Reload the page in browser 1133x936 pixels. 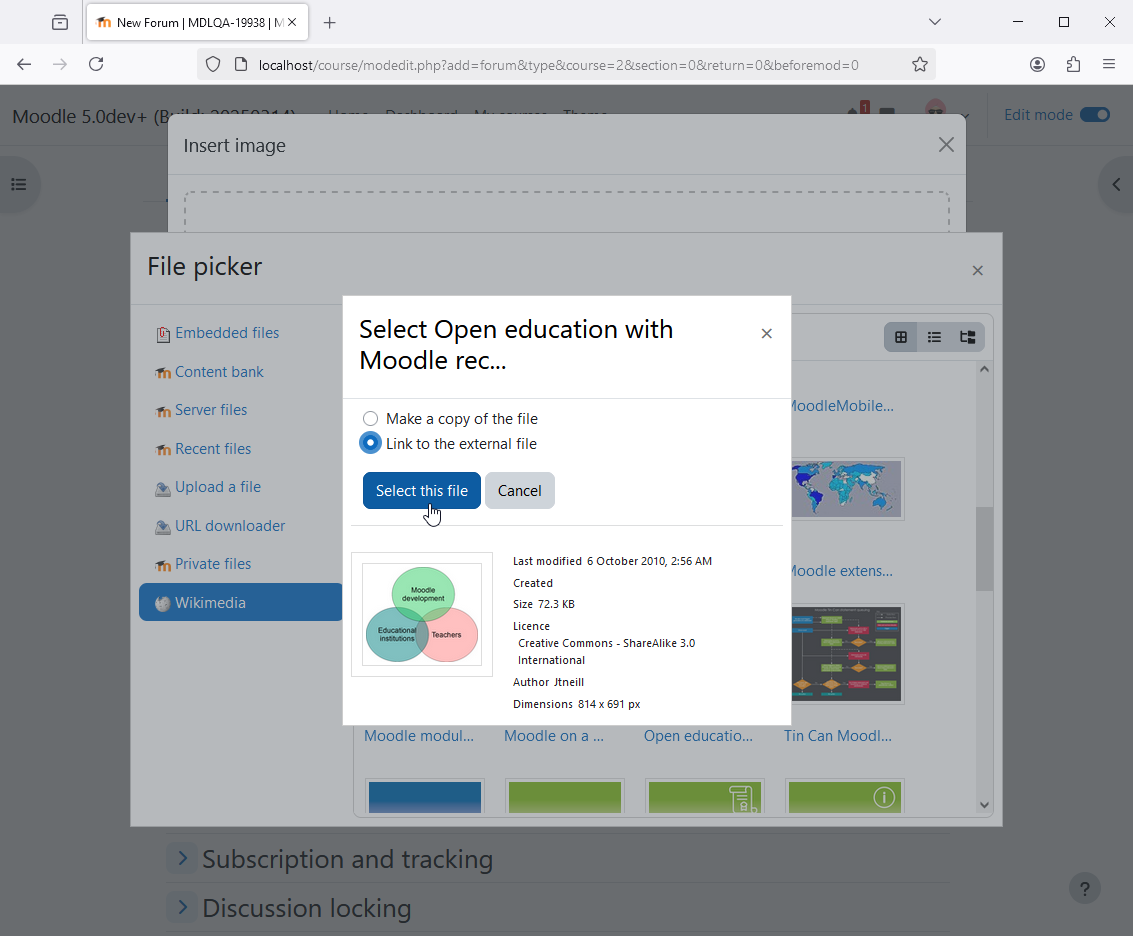(96, 64)
